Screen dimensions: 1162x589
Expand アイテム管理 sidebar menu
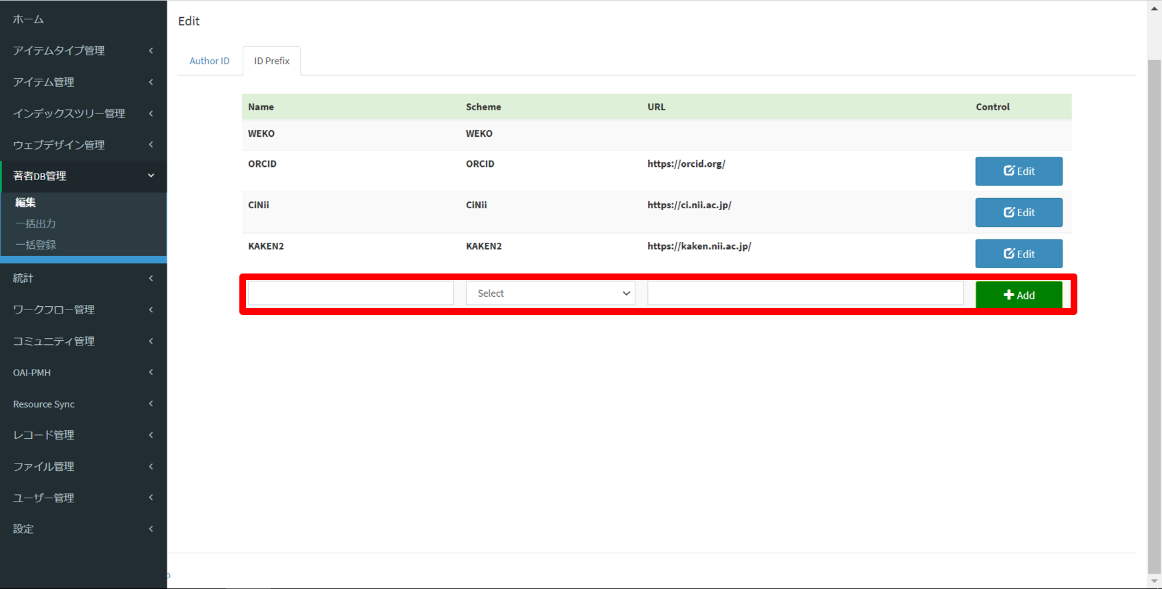[44, 82]
